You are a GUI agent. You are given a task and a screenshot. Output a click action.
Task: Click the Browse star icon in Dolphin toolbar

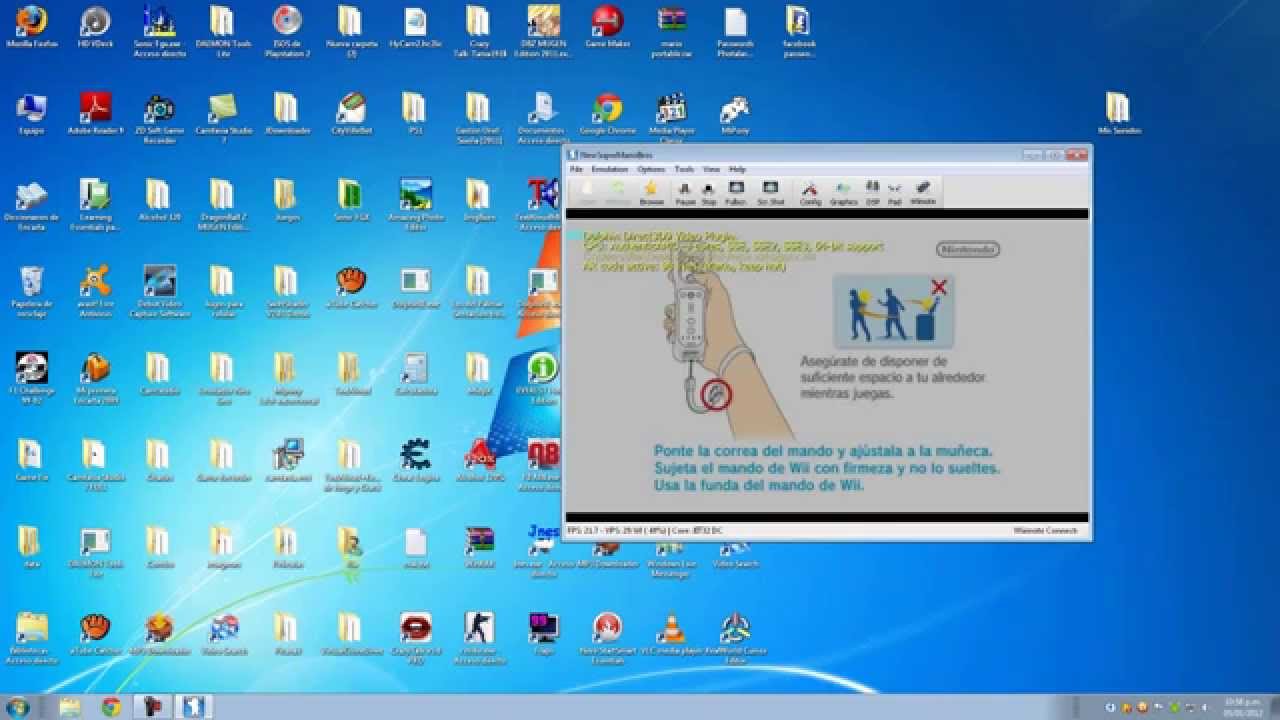651,191
